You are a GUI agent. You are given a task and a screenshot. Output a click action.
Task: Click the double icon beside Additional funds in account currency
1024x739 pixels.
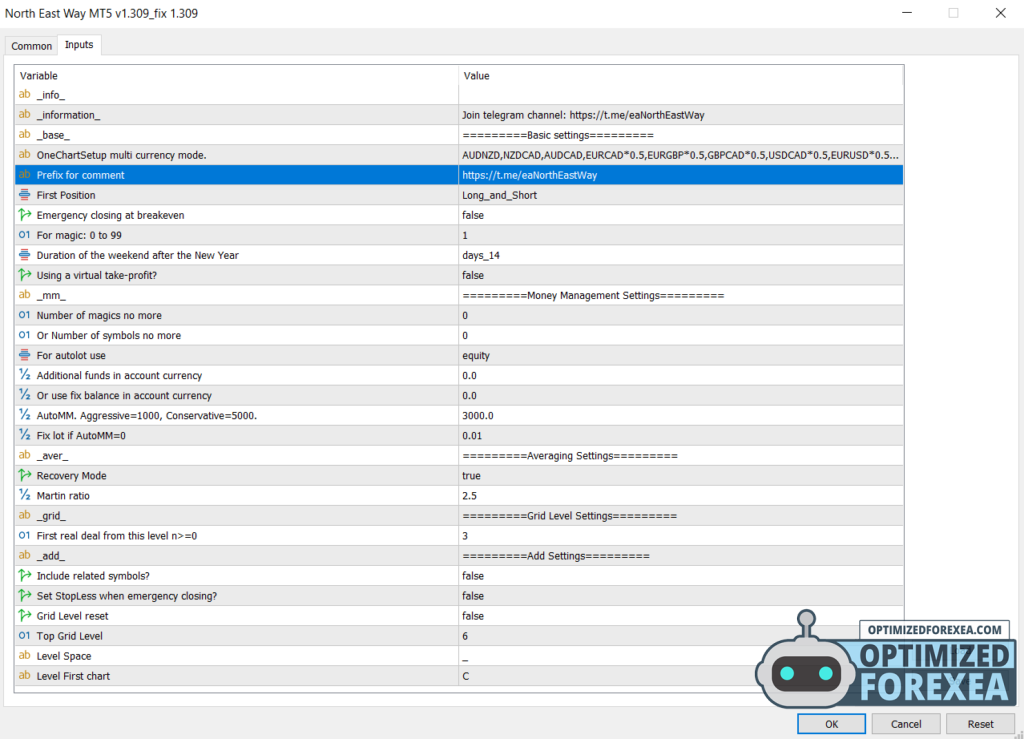[x=25, y=375]
